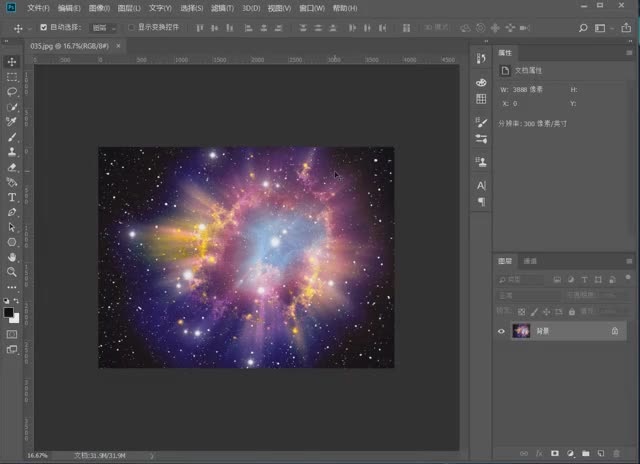Click the foreground color swatch
This screenshot has width=640, height=464.
click(8, 313)
